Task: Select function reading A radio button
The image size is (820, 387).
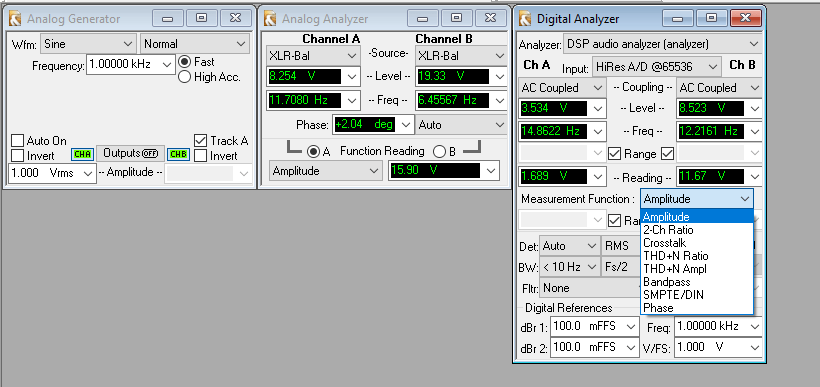Action: point(313,152)
